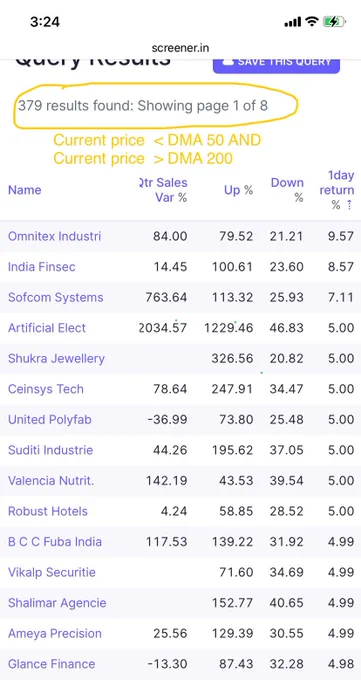Tap the cellular signal bars icon
The height and width of the screenshot is (680, 361).
point(293,22)
